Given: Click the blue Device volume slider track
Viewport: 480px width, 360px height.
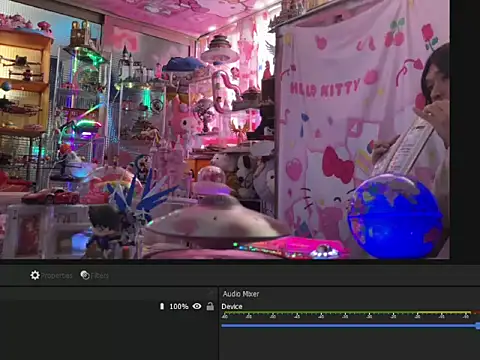Looking at the screenshot, I should click(x=349, y=325).
